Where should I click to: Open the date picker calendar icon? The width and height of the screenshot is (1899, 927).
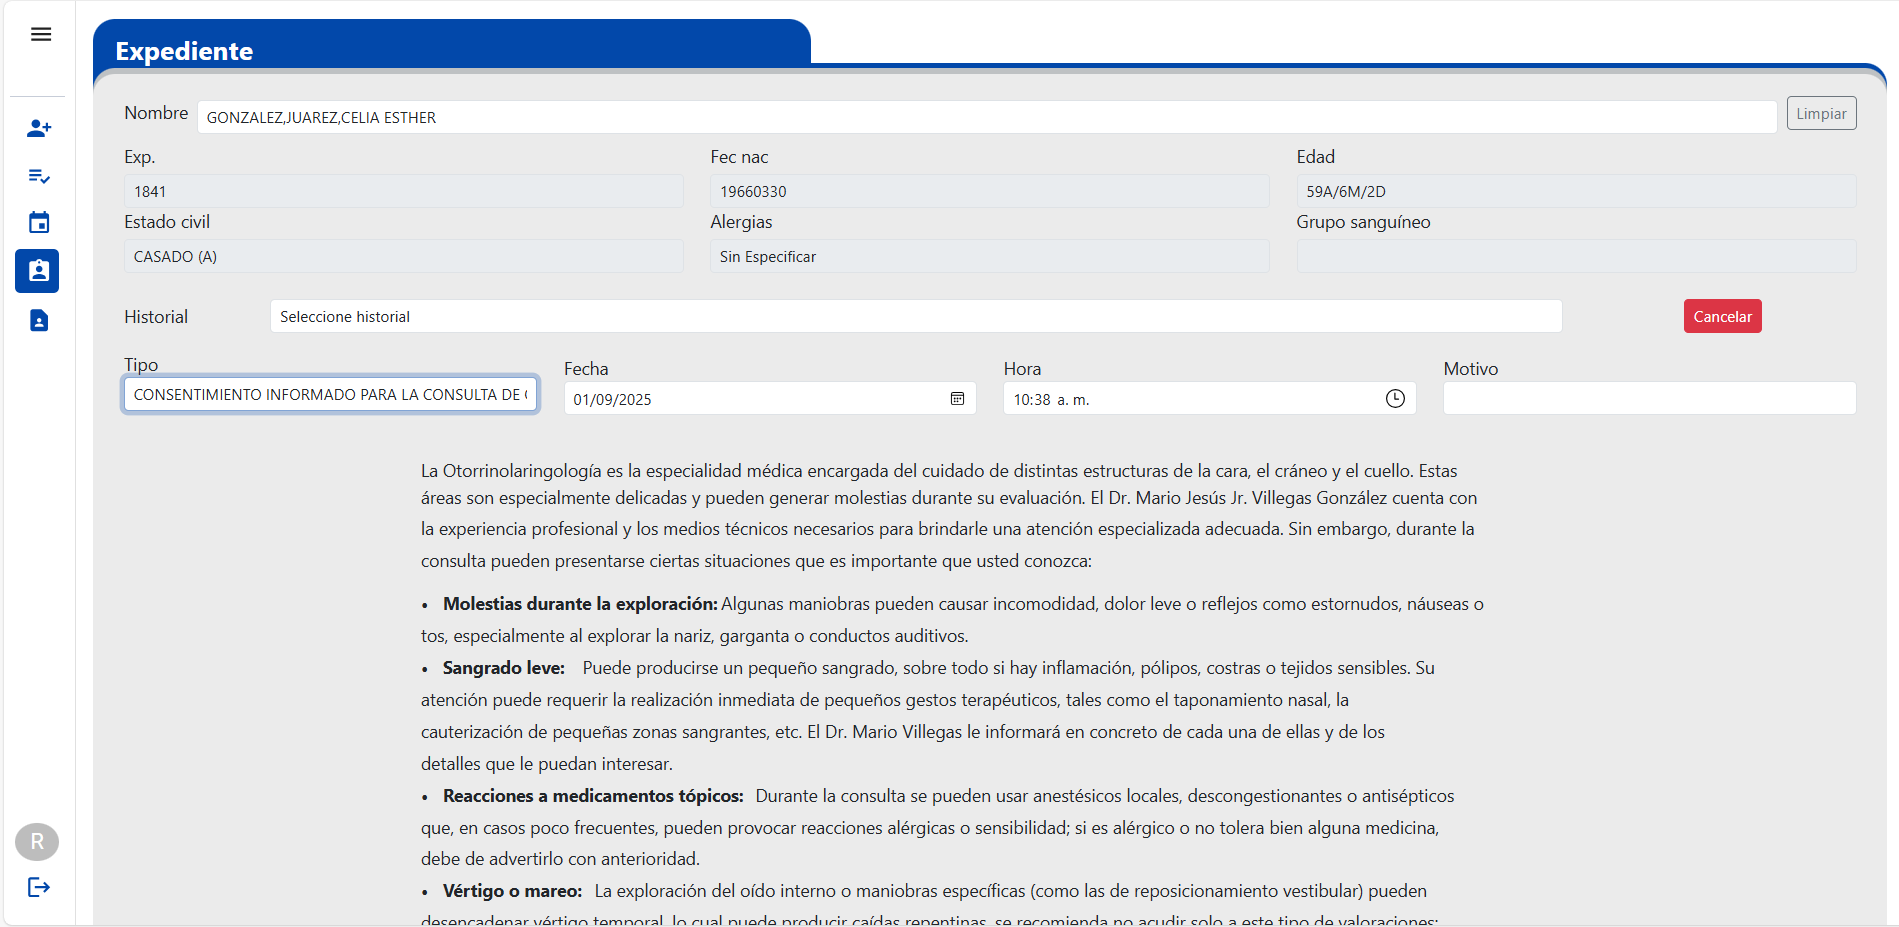957,399
